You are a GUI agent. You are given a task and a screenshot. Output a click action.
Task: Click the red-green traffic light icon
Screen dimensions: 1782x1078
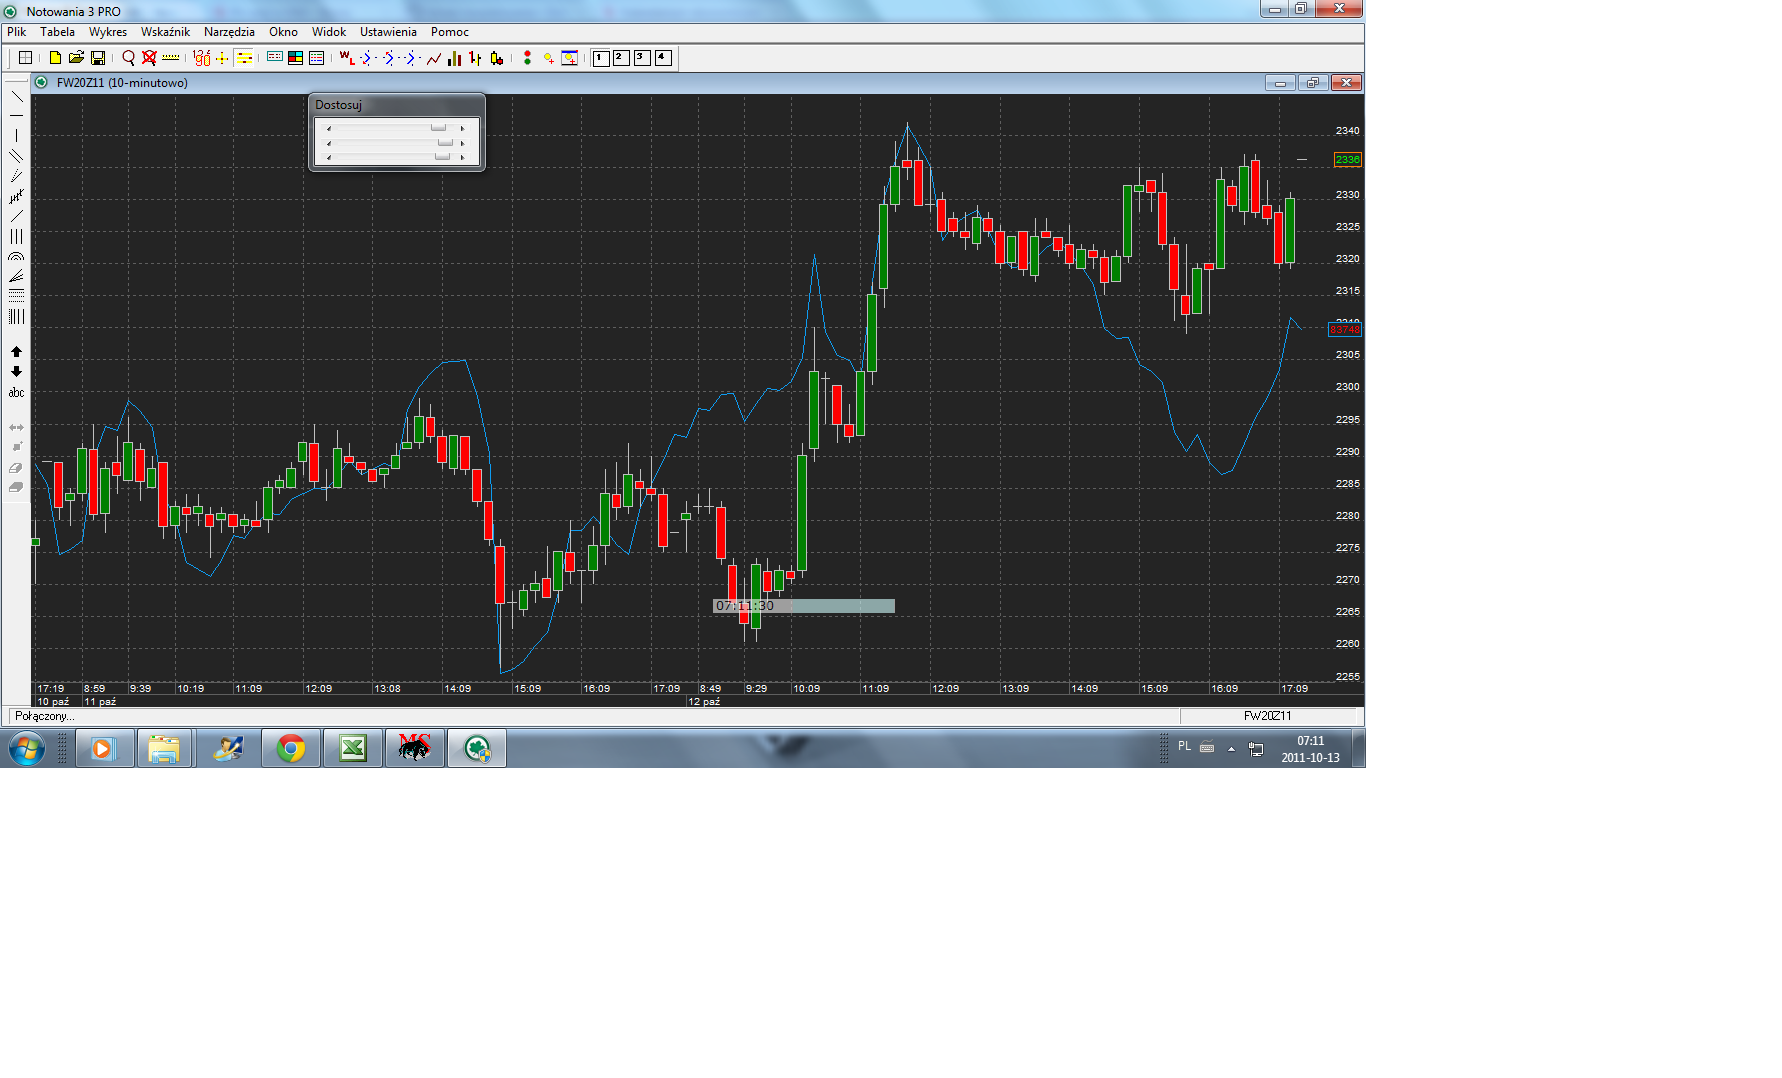[527, 58]
